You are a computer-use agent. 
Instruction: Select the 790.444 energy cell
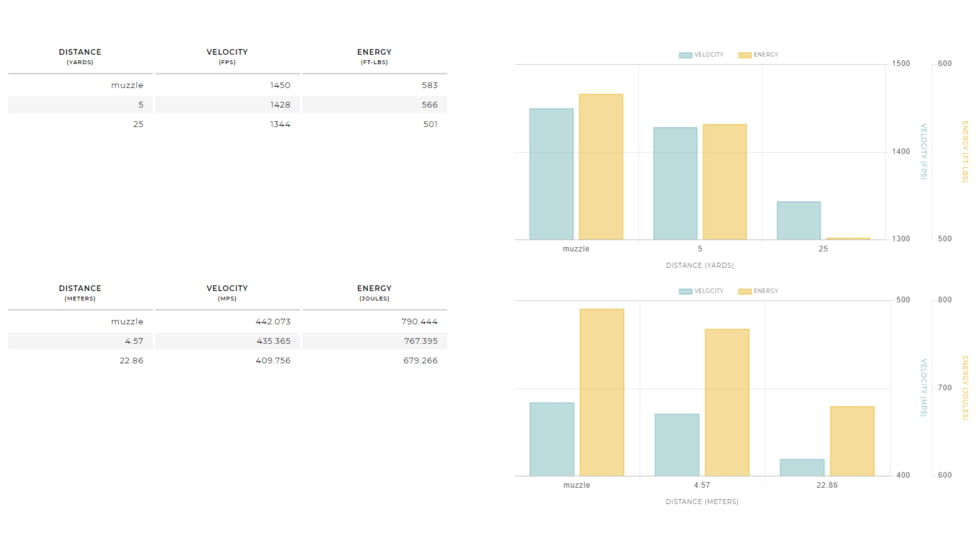pos(419,322)
